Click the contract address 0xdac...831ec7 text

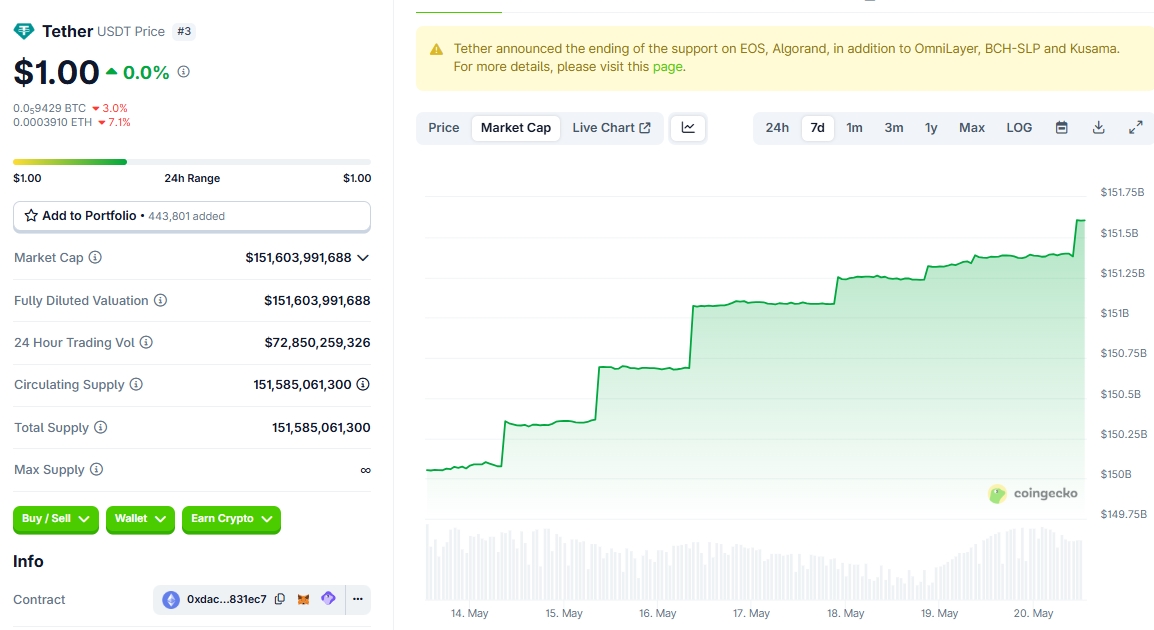pos(227,599)
